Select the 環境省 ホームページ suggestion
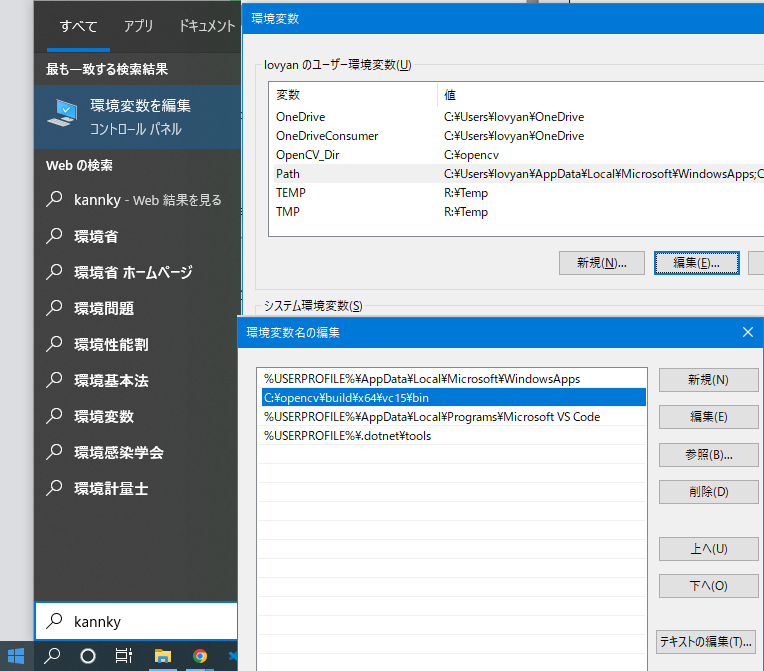Image resolution: width=764 pixels, height=671 pixels. 137,272
